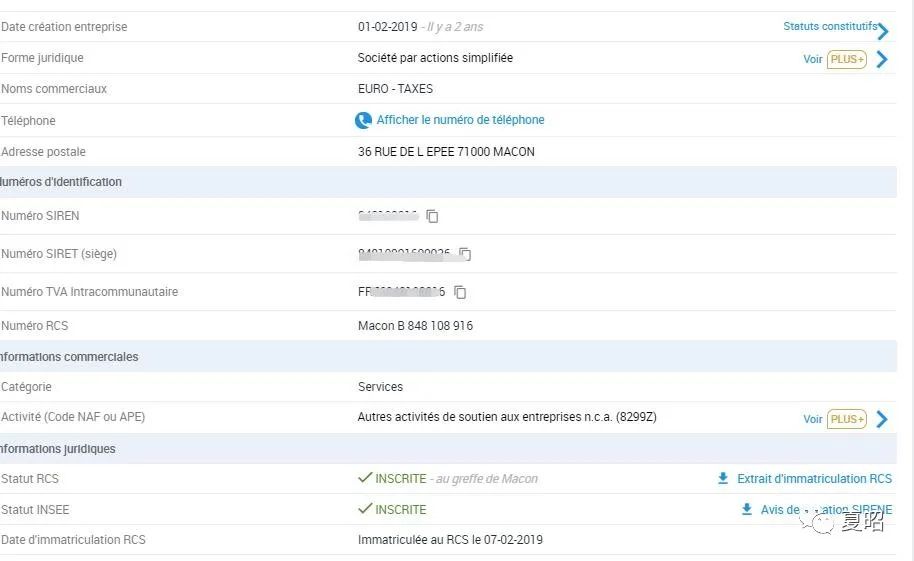This screenshot has height=561, width=914.
Task: Click the blurred TVA number starting with FR
Action: tap(402, 292)
